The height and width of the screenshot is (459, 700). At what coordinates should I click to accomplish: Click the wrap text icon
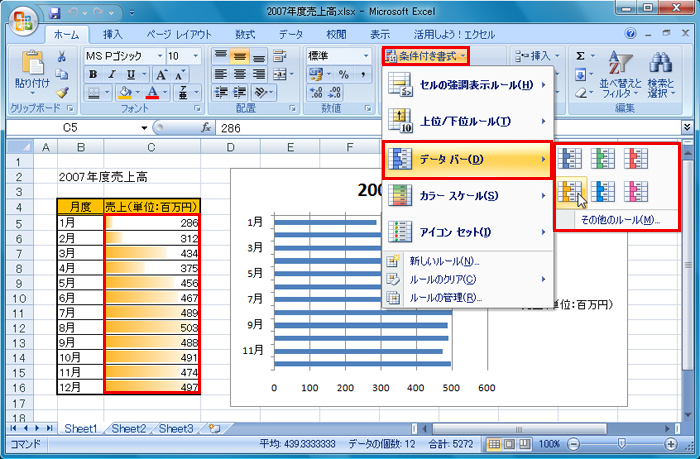(280, 56)
